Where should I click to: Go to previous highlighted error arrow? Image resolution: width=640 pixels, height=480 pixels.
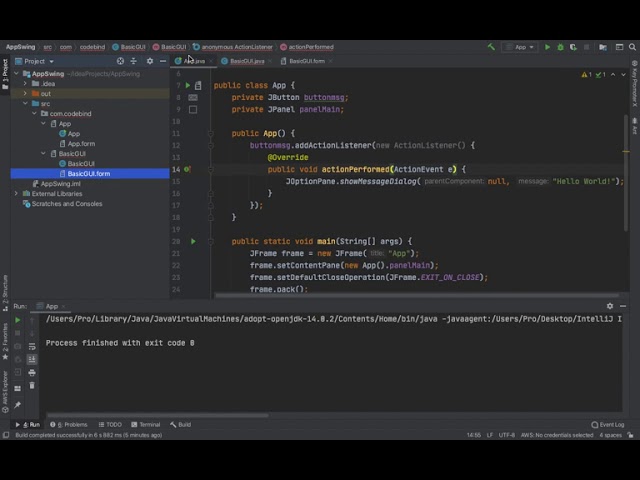click(613, 75)
